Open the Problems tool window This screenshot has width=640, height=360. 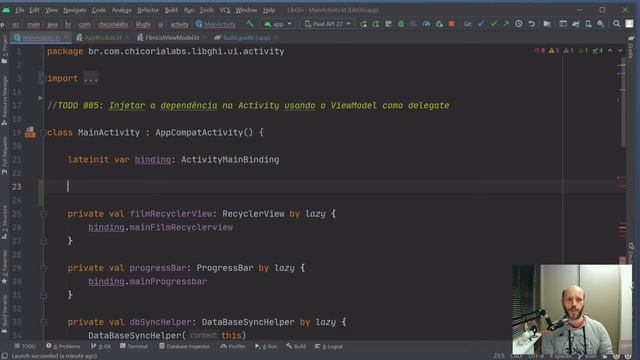[x=63, y=346]
